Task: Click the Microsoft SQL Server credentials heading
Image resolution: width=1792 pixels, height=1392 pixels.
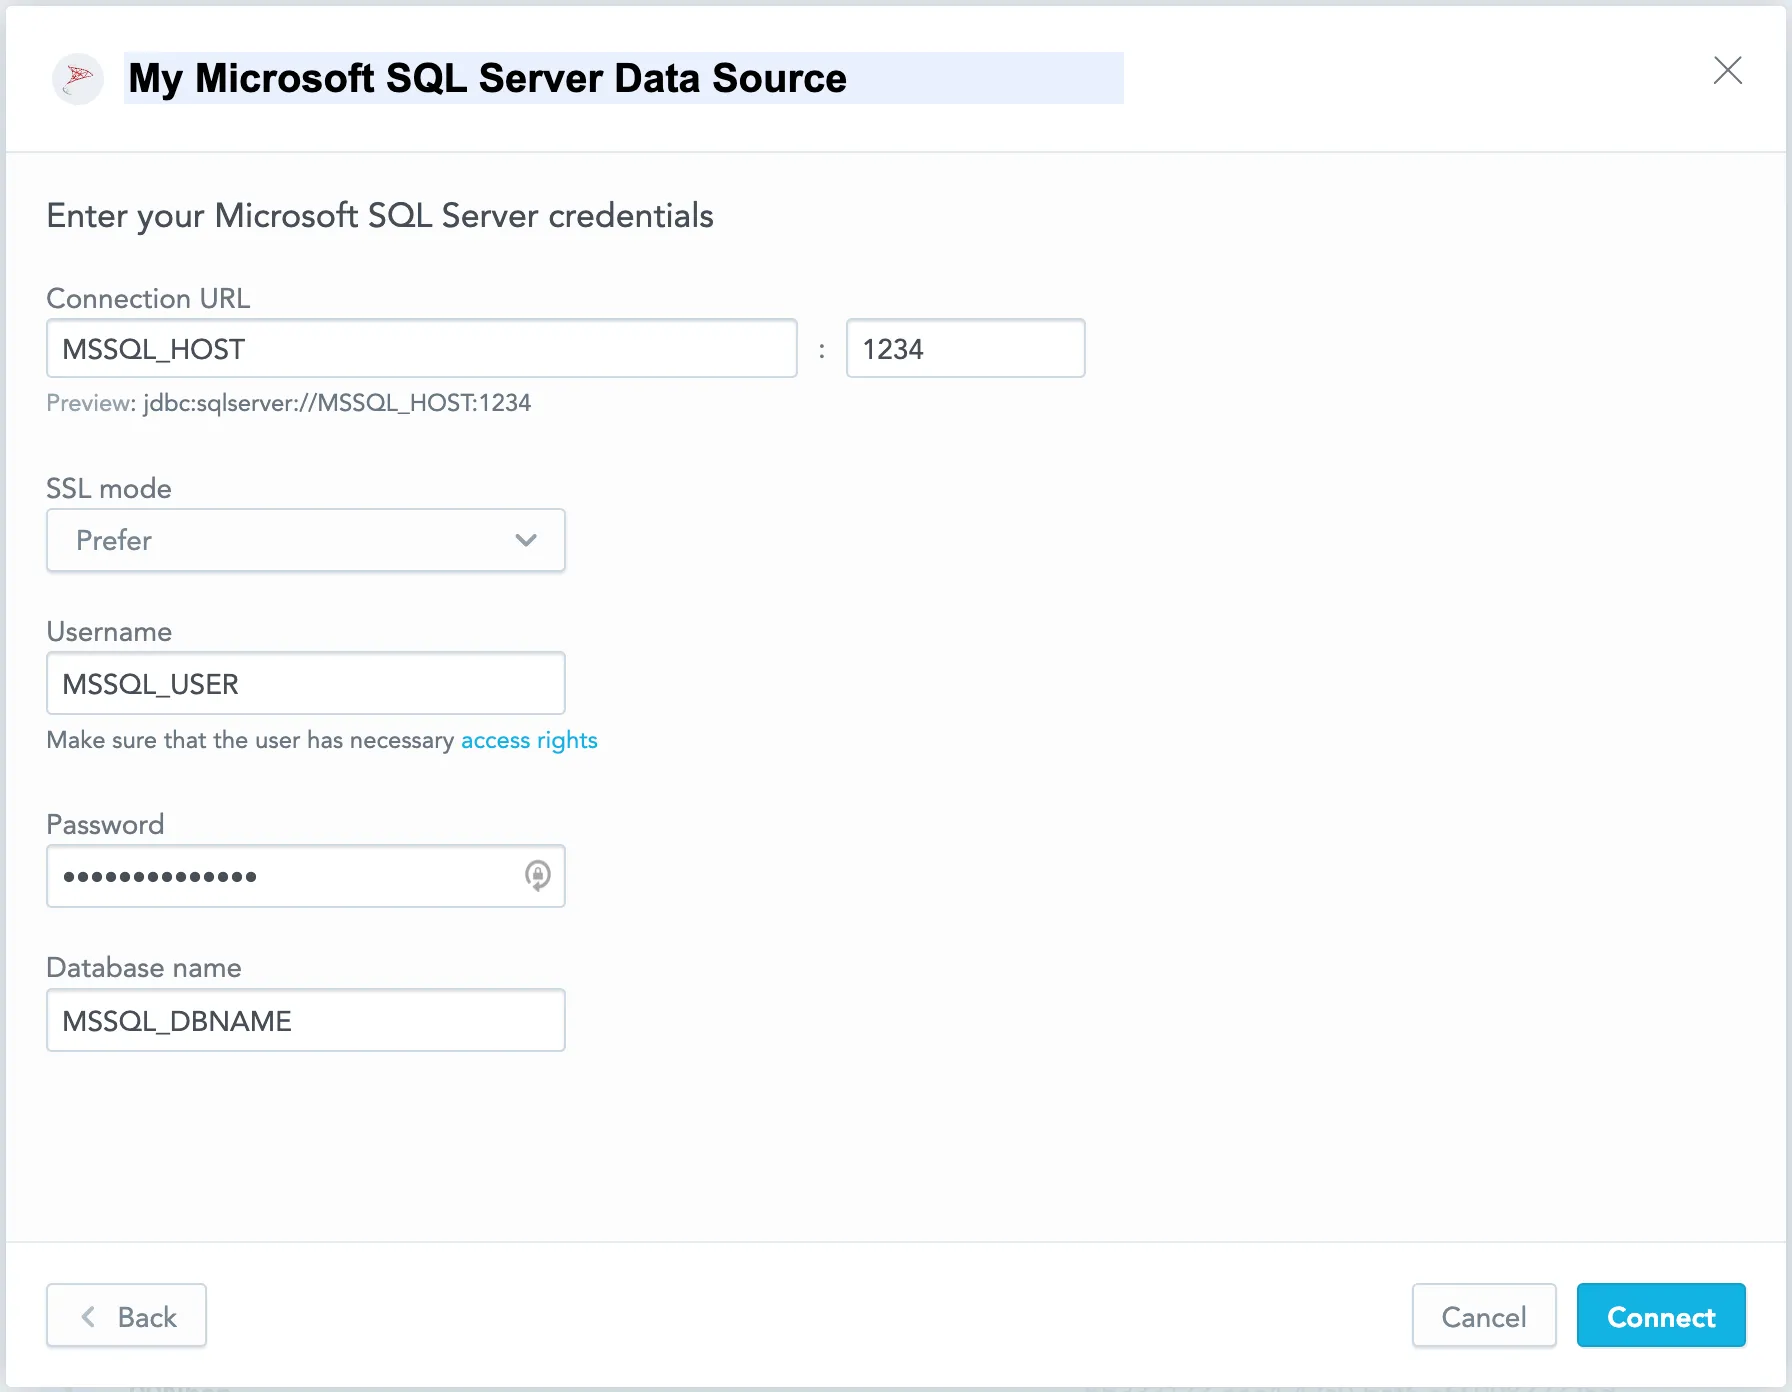Action: coord(380,216)
